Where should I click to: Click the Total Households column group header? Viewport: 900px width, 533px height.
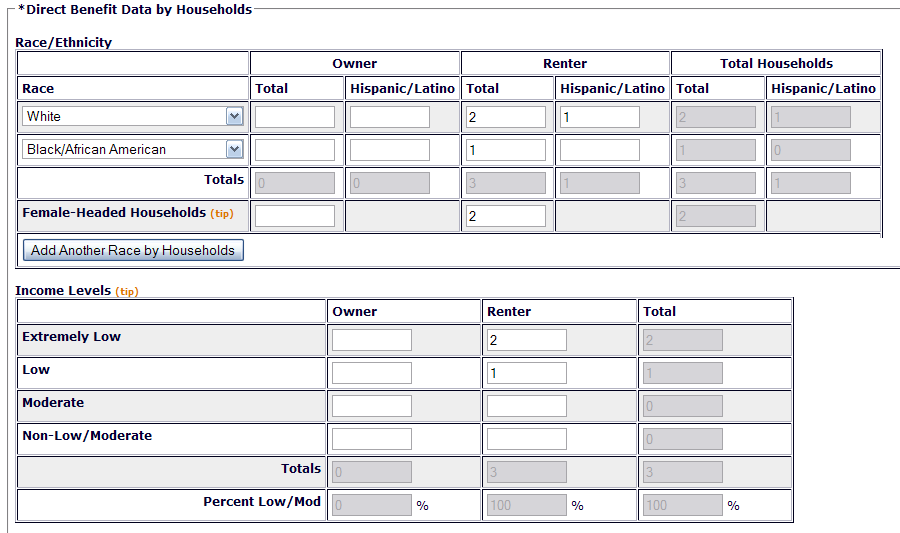[x=777, y=63]
